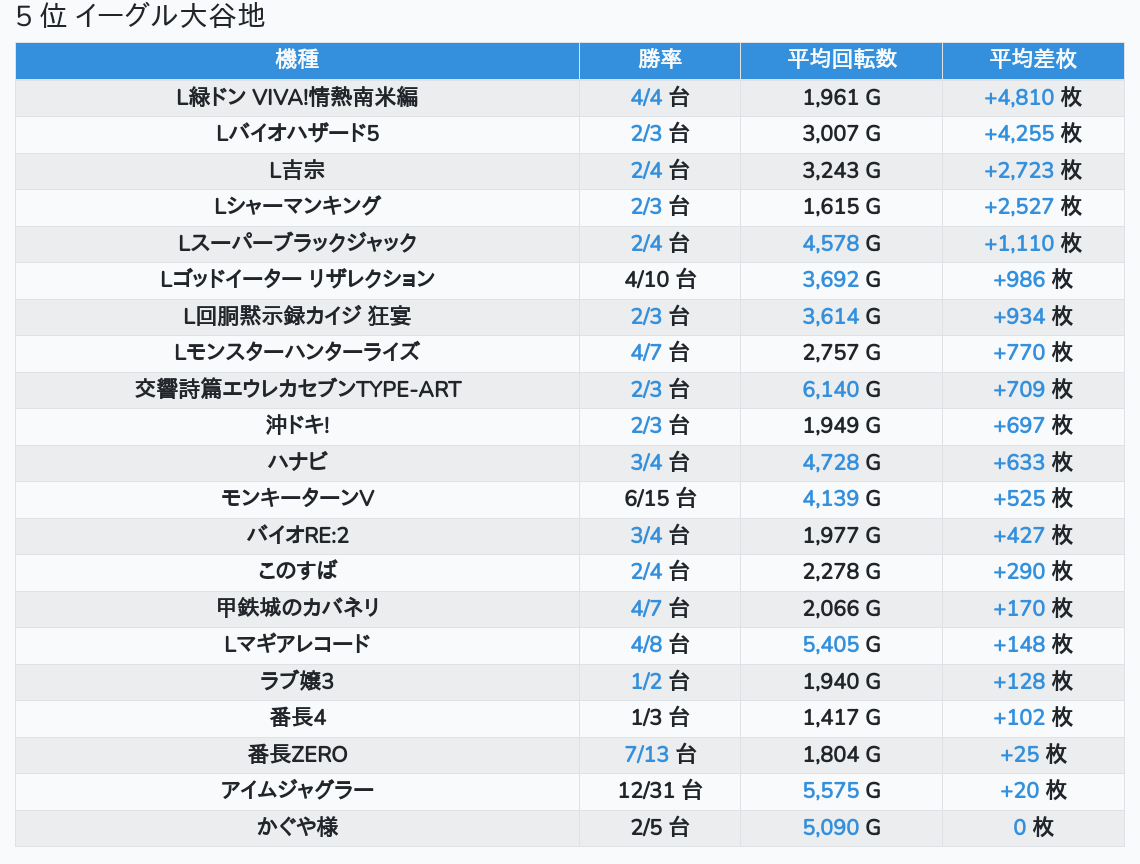Click Lバイオハザード5 machine name

click(297, 134)
